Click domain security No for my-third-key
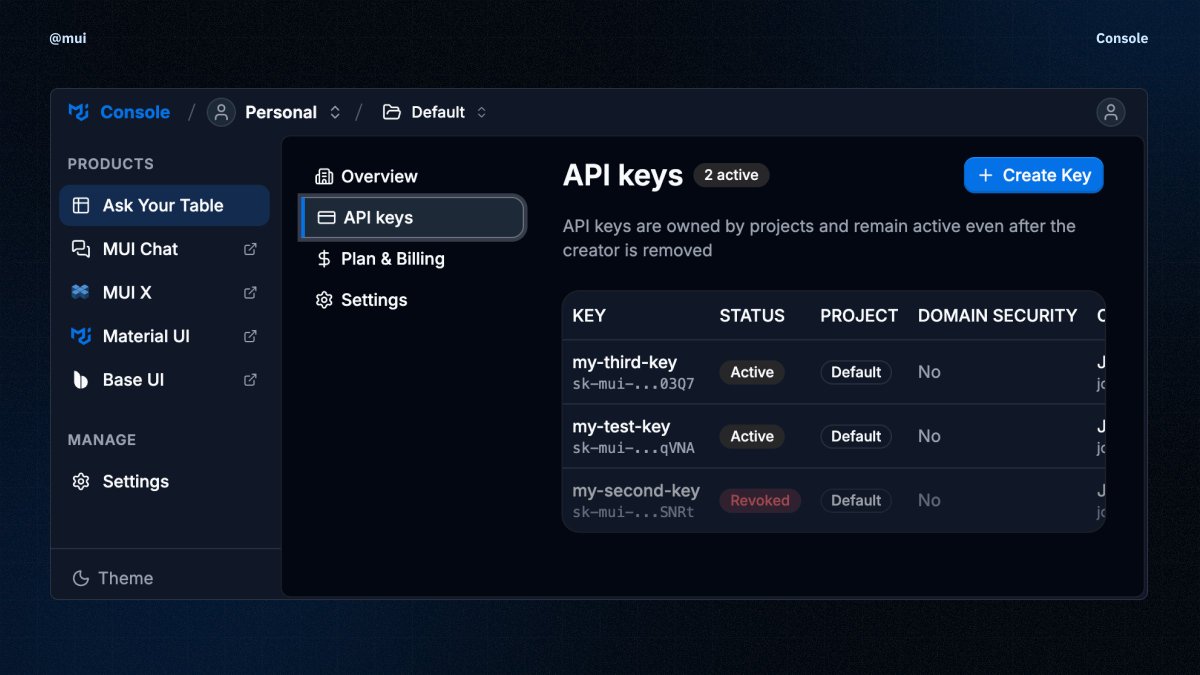1200x675 pixels. (x=929, y=372)
